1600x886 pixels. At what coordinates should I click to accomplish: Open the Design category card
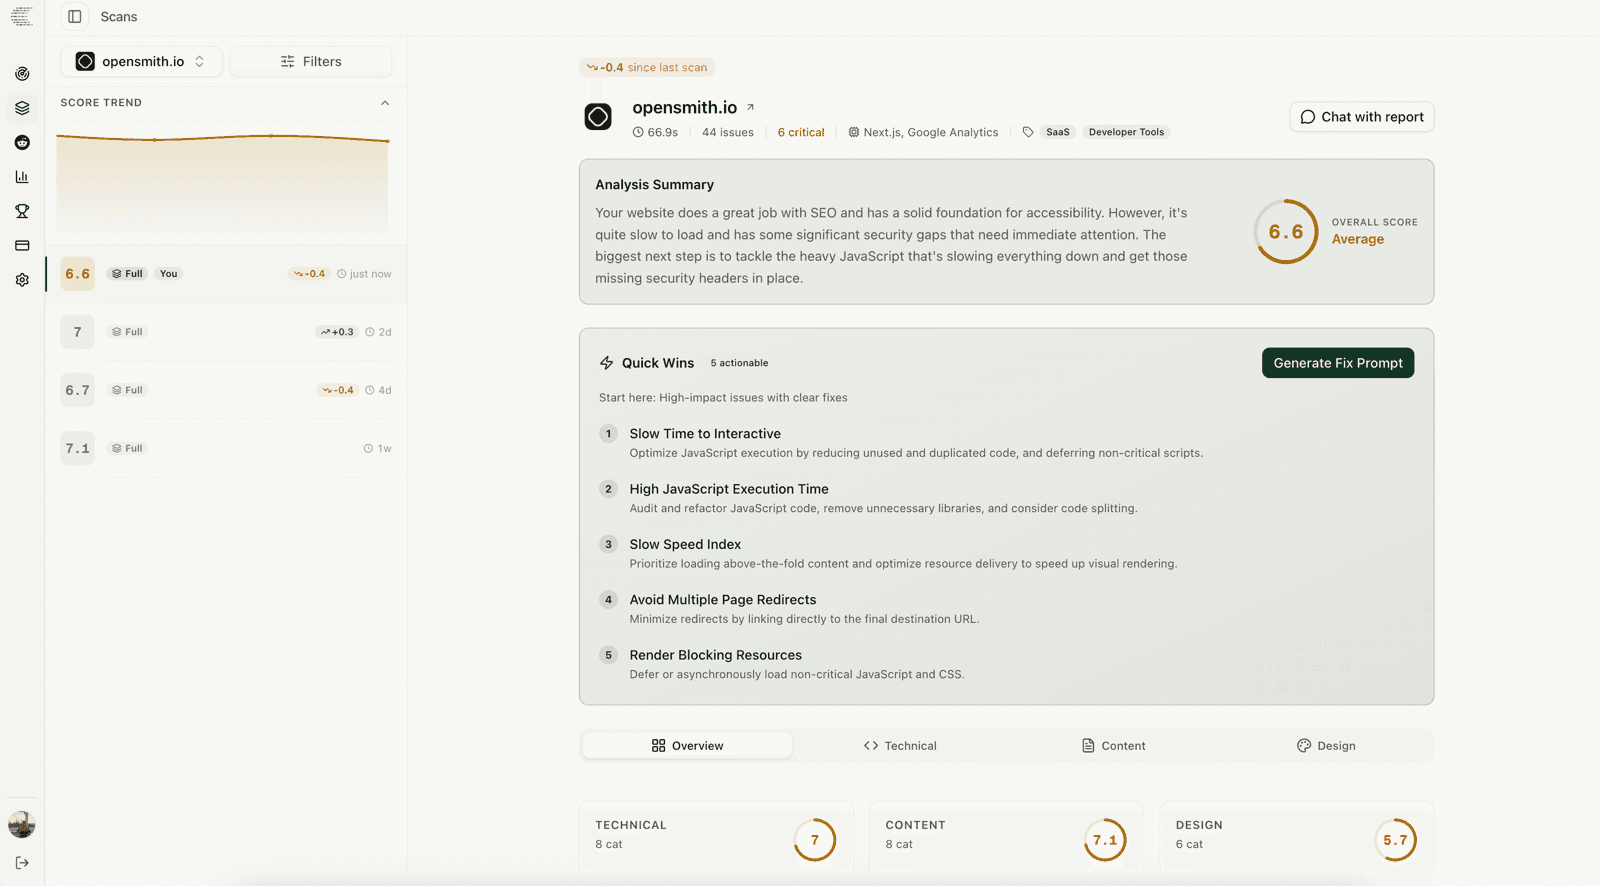point(1297,838)
